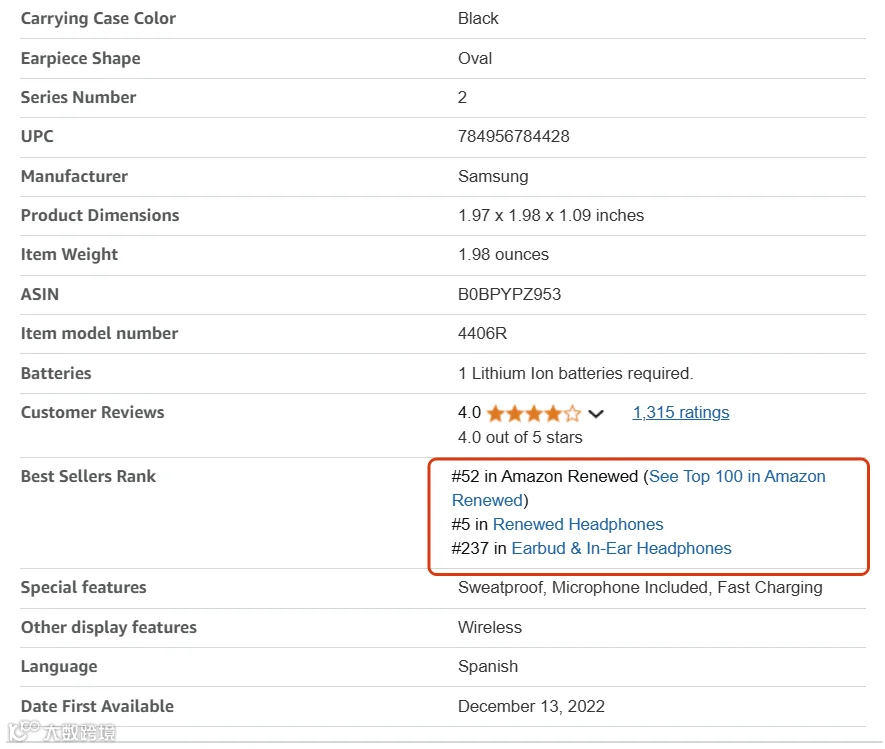This screenshot has height=749, width=885.
Task: Click the #52 in Amazon Renewed rank text
Action: pyautogui.click(x=545, y=476)
